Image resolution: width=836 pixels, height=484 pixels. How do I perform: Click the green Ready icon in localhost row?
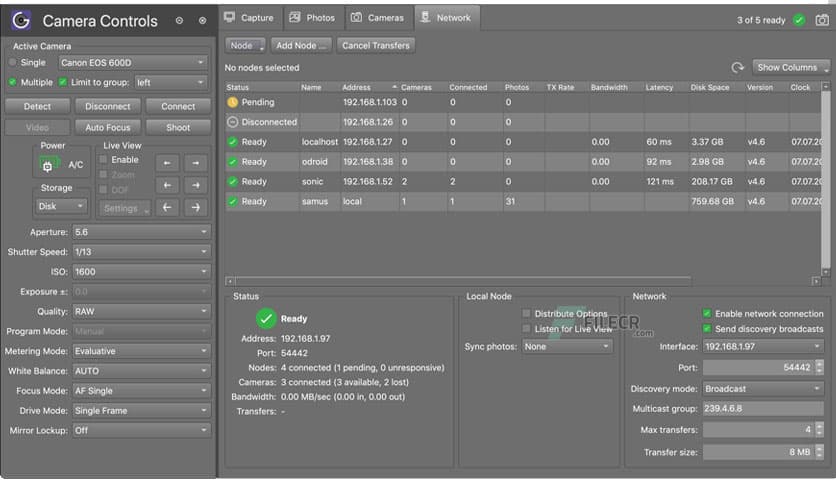(232, 142)
